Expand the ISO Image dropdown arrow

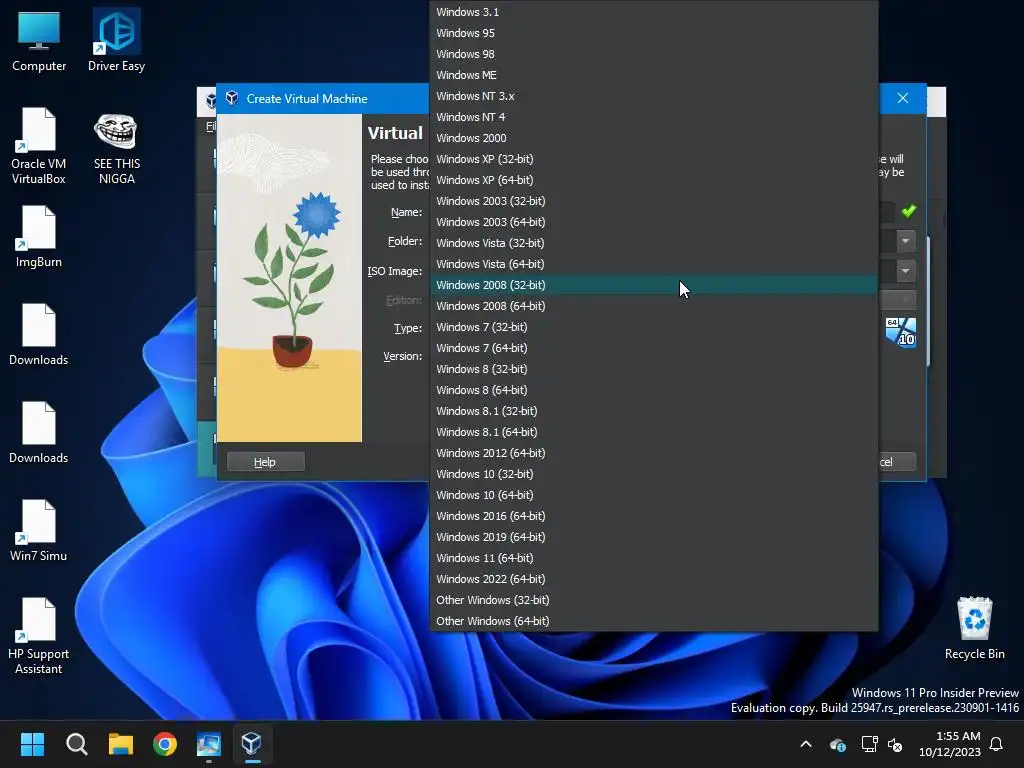[905, 270]
